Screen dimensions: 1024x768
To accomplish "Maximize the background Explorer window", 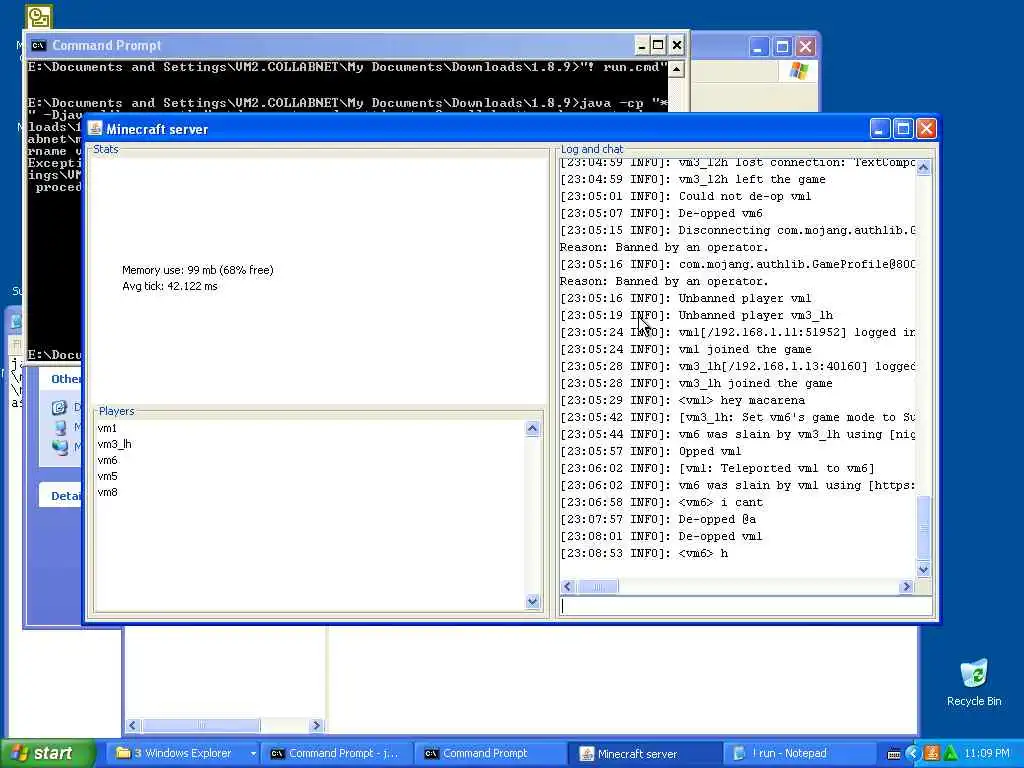I will [x=782, y=47].
